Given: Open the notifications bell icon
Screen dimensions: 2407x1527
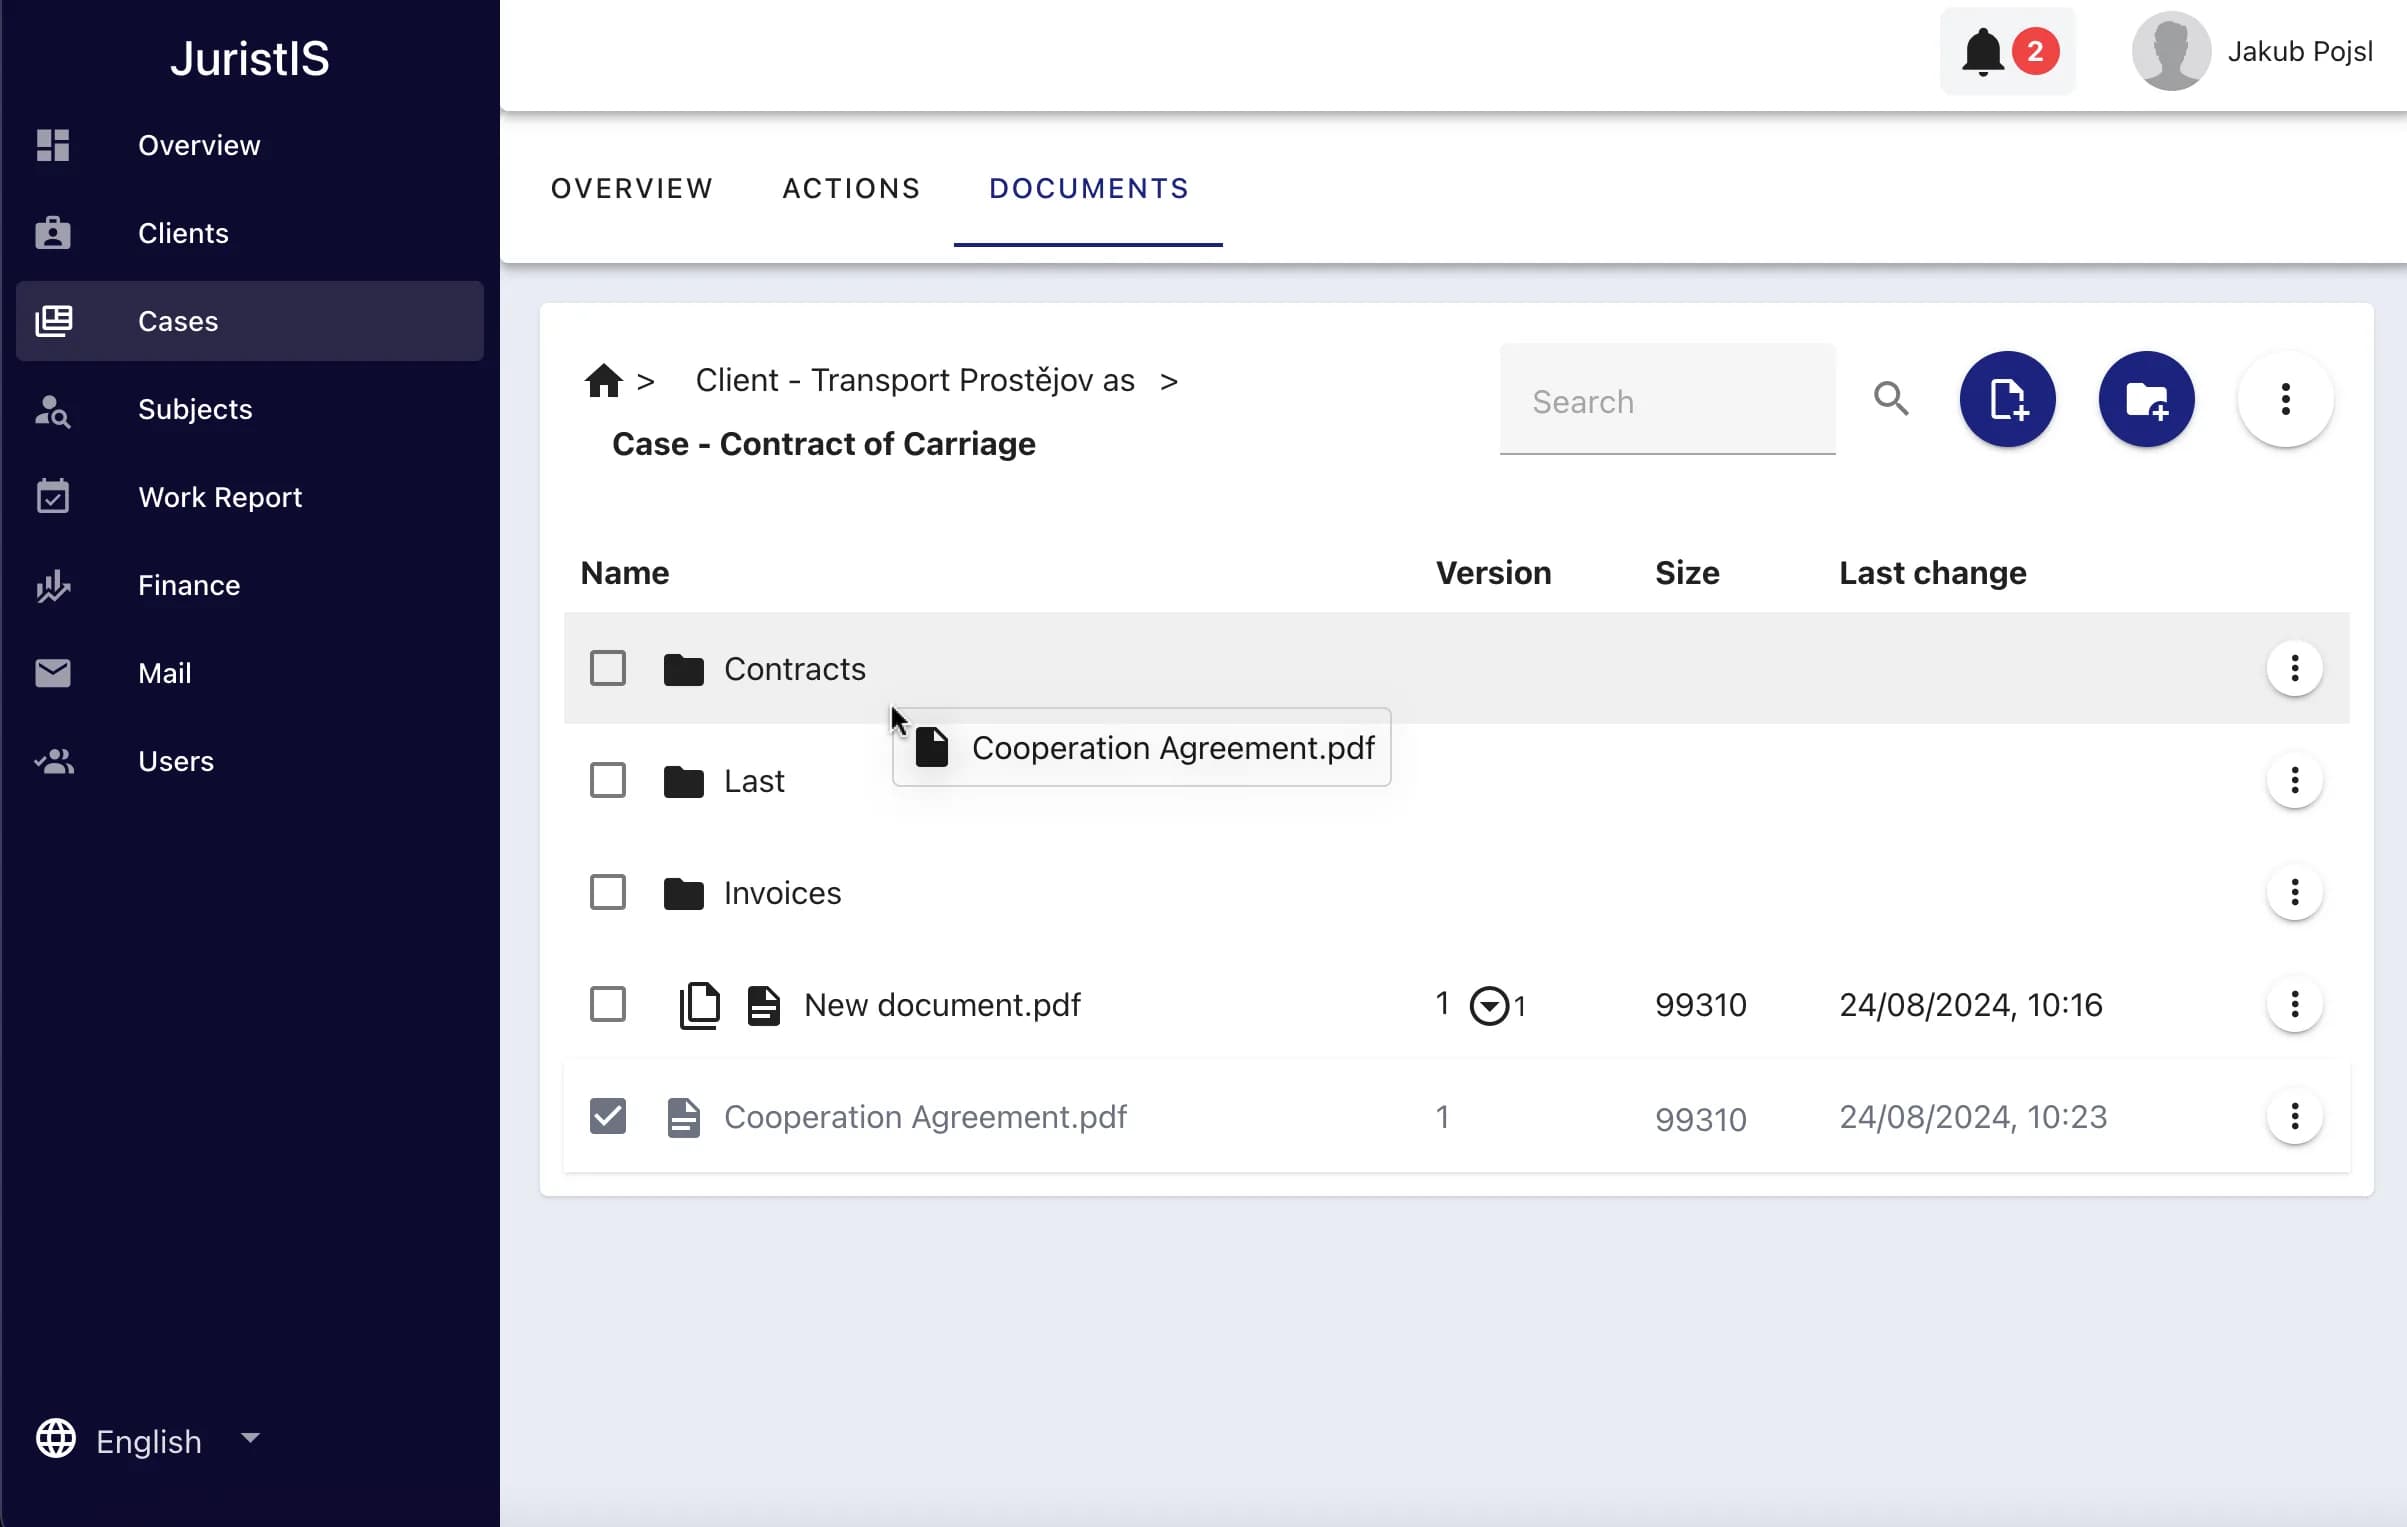Looking at the screenshot, I should coord(1982,52).
